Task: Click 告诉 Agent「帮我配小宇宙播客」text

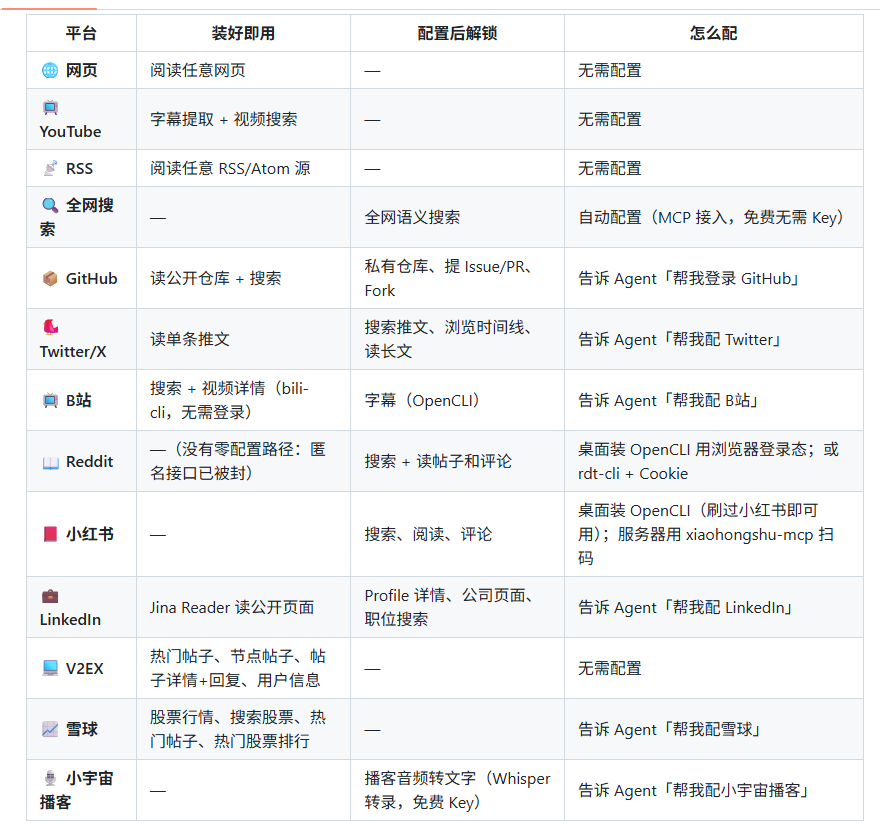Action: click(x=693, y=790)
